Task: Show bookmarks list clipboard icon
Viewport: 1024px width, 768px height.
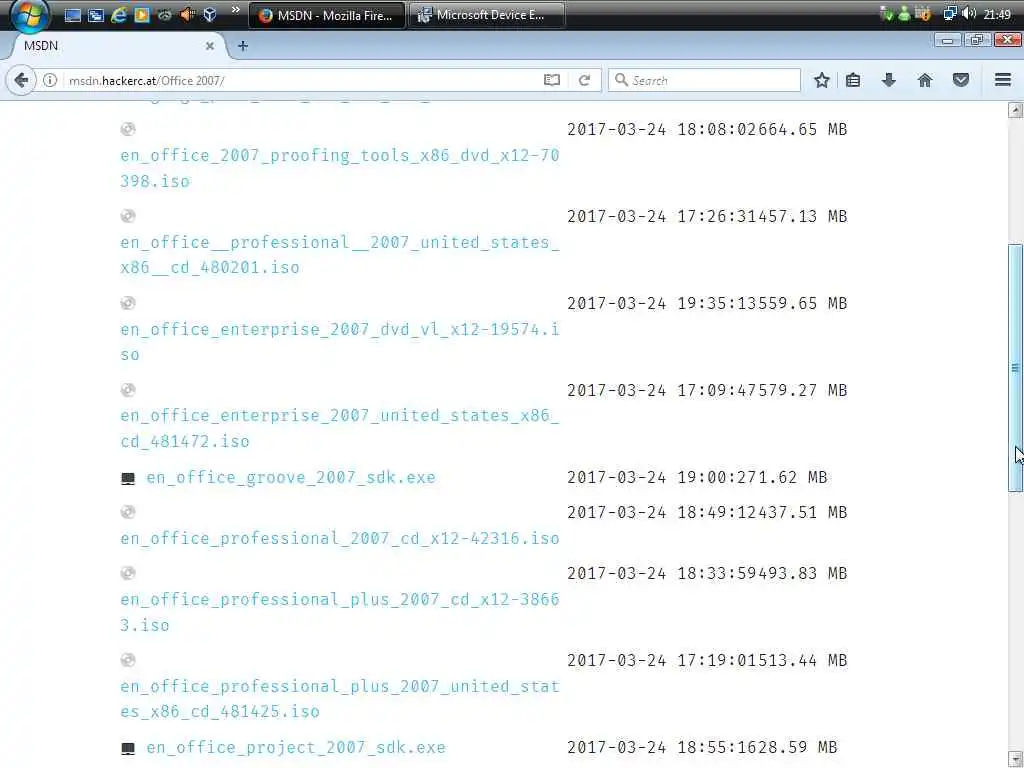Action: [x=853, y=80]
